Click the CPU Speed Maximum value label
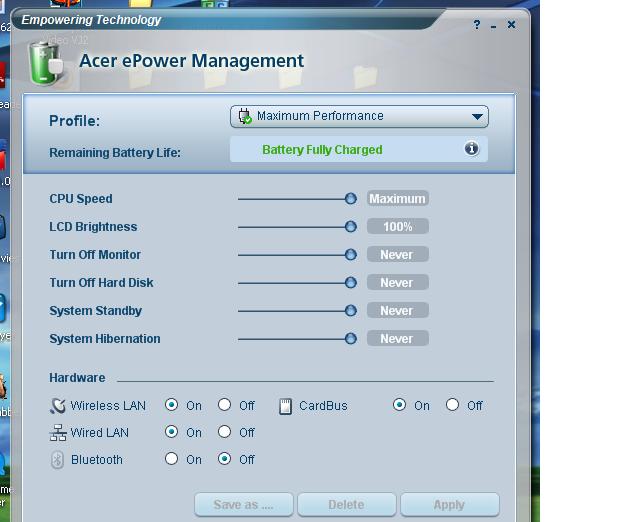Screen dimensions: 640x522 (x=398, y=198)
